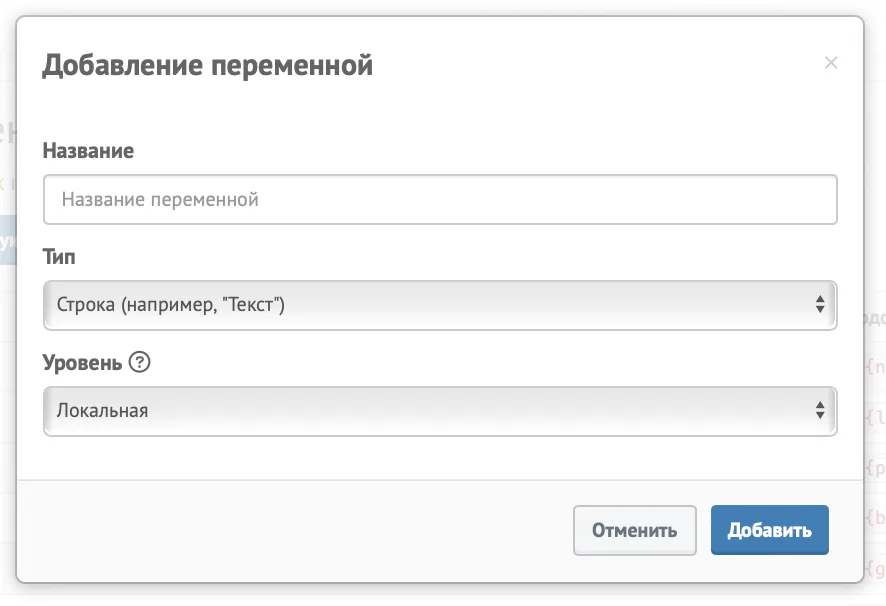The width and height of the screenshot is (886, 606).
Task: Click the background variable token starting with {b
Action: (x=875, y=517)
